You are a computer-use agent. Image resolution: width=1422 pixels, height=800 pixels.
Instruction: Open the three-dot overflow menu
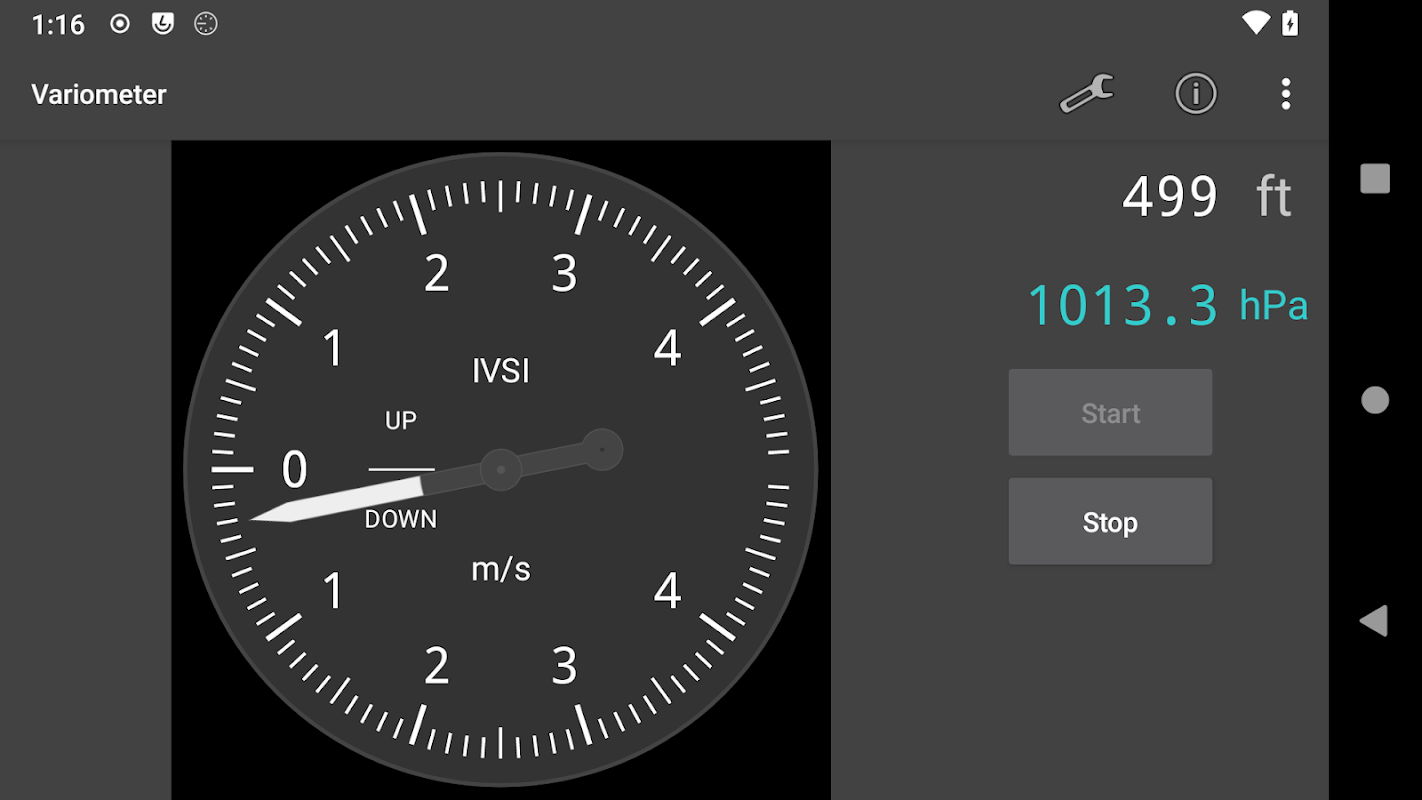tap(1286, 94)
